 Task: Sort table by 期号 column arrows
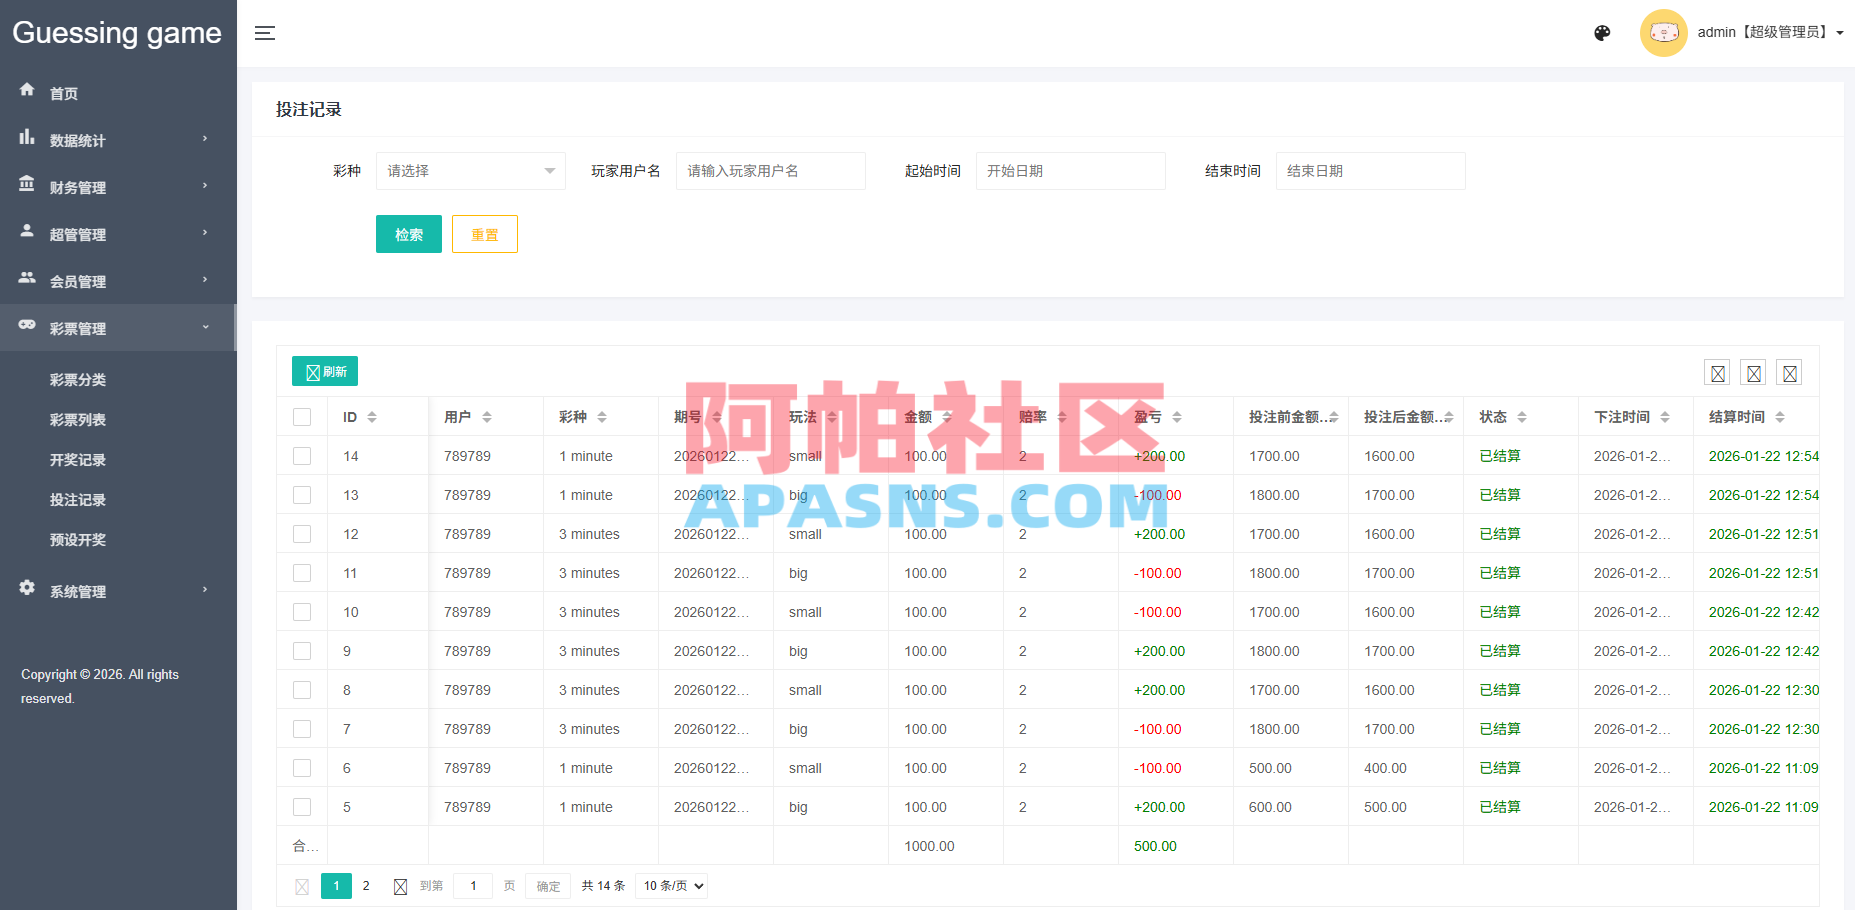pyautogui.click(x=717, y=417)
